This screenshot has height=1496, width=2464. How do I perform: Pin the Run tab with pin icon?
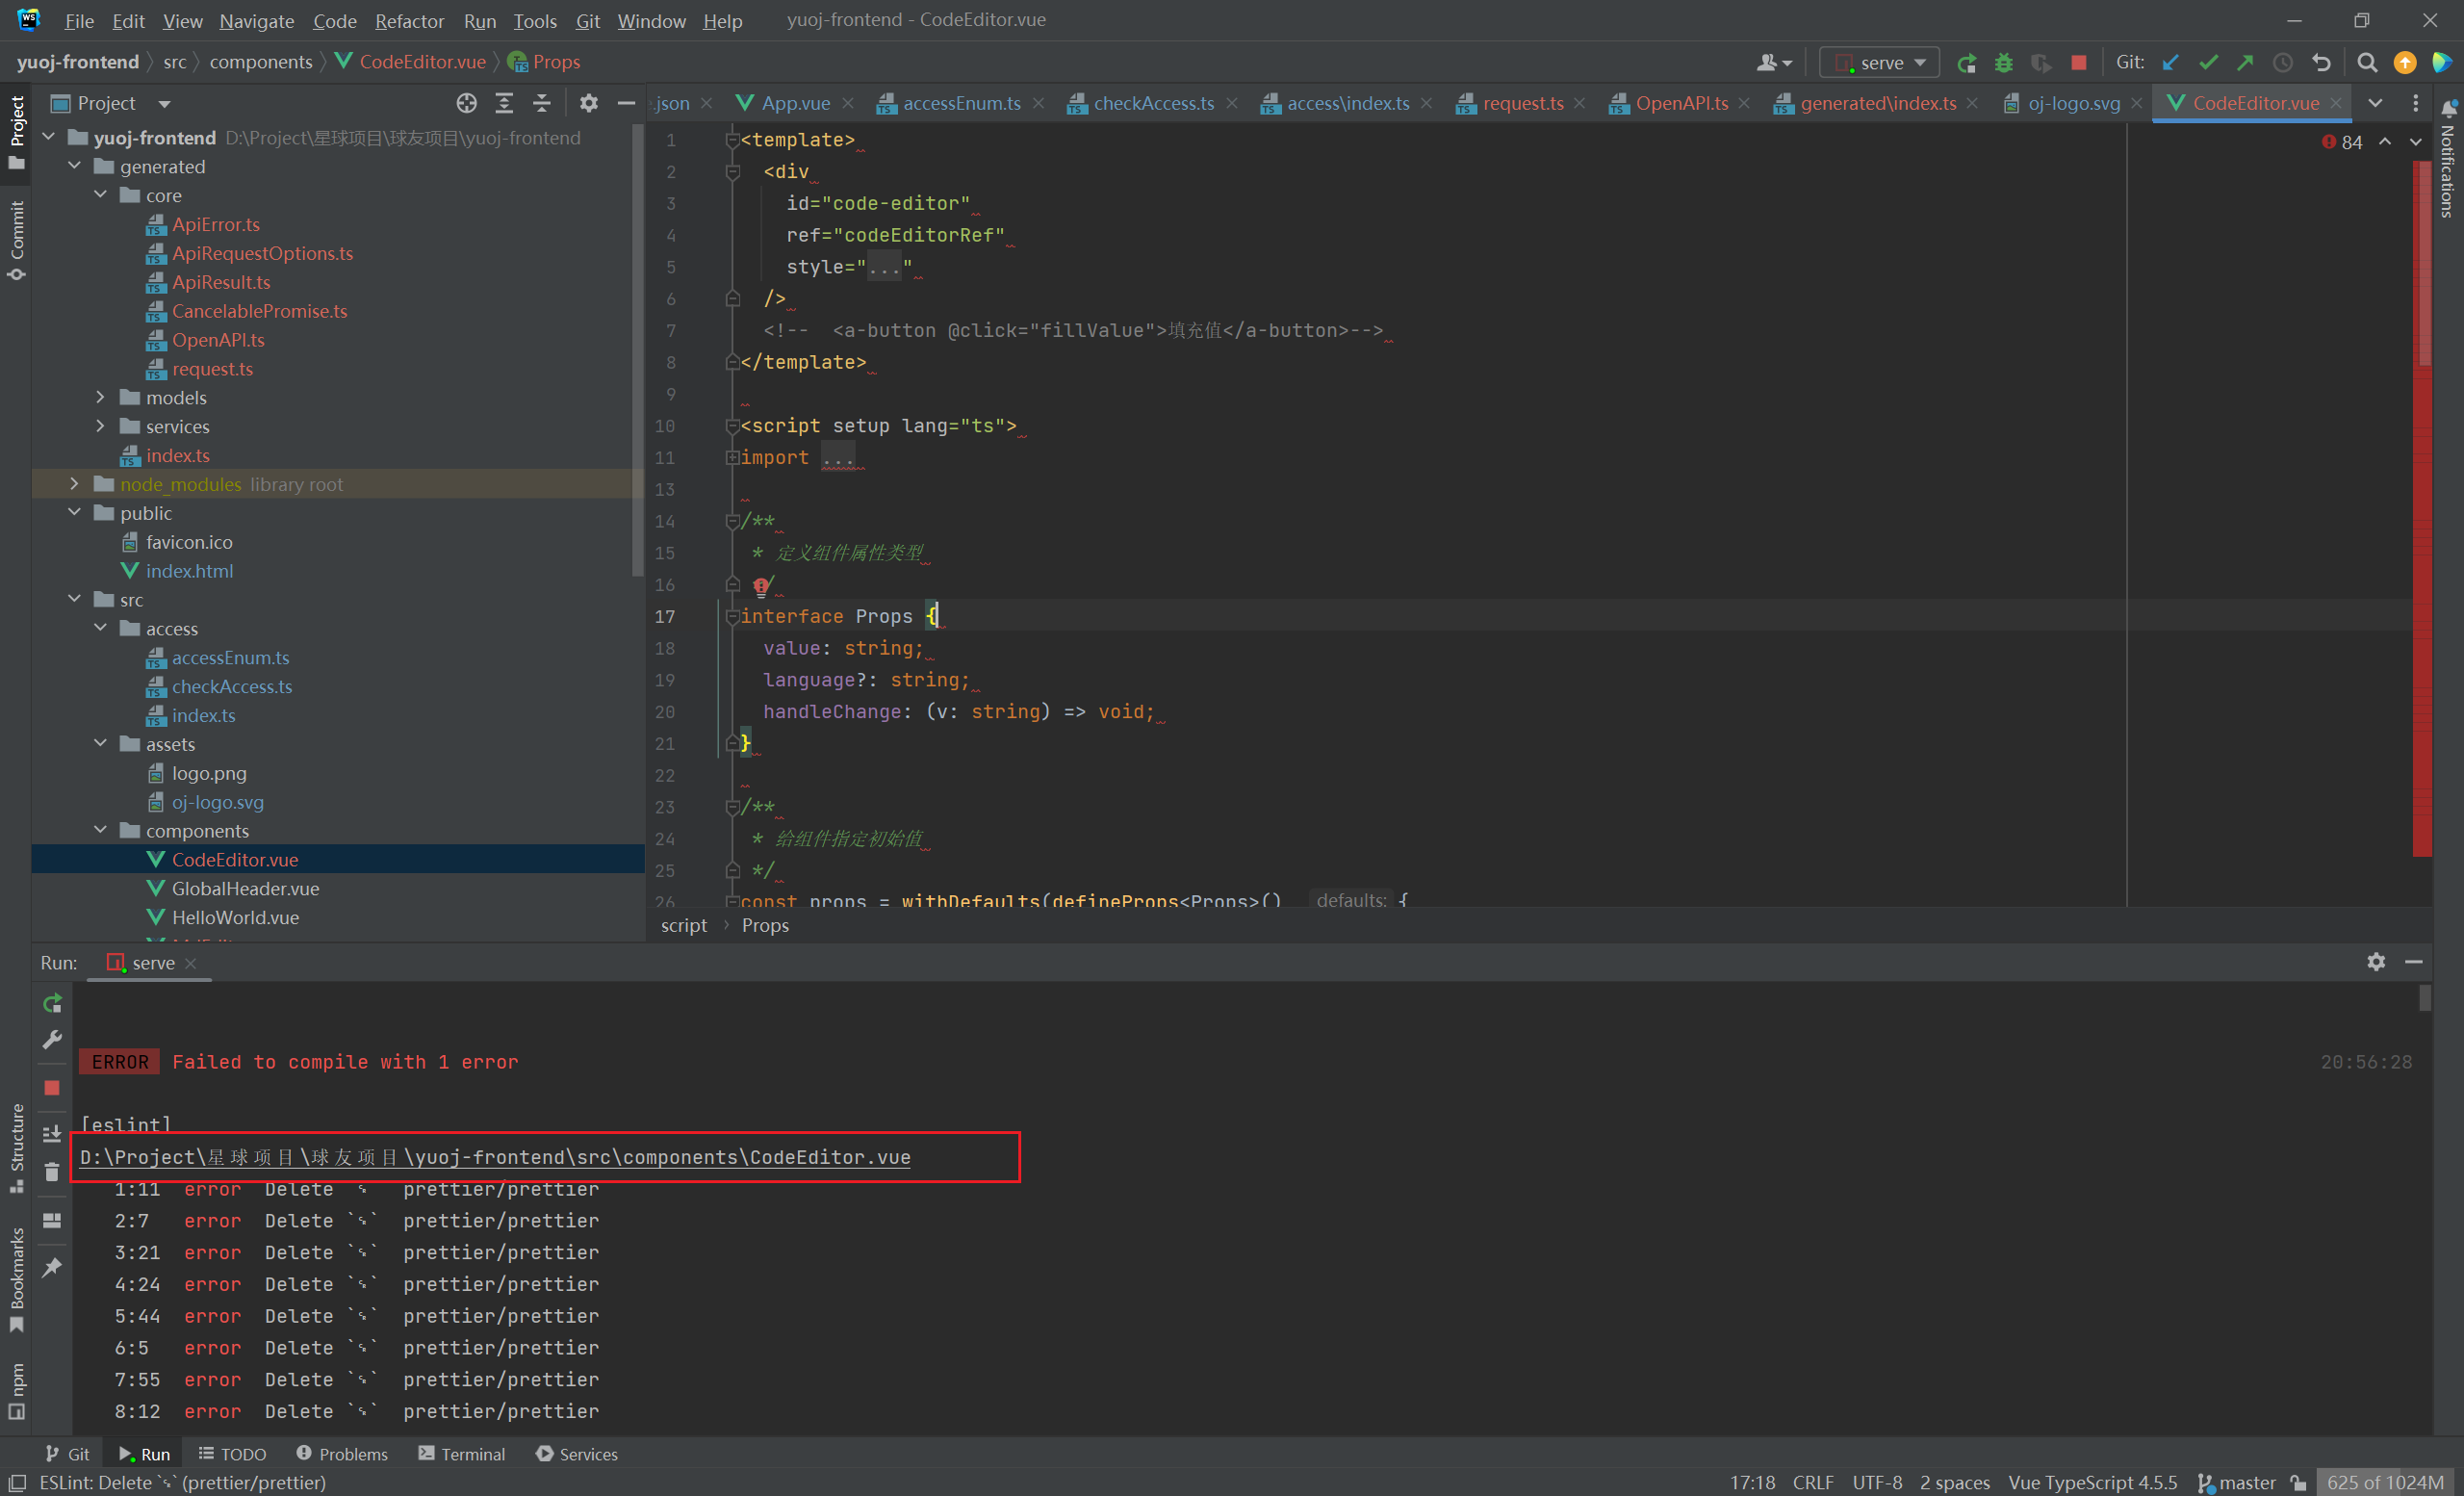(52, 1267)
